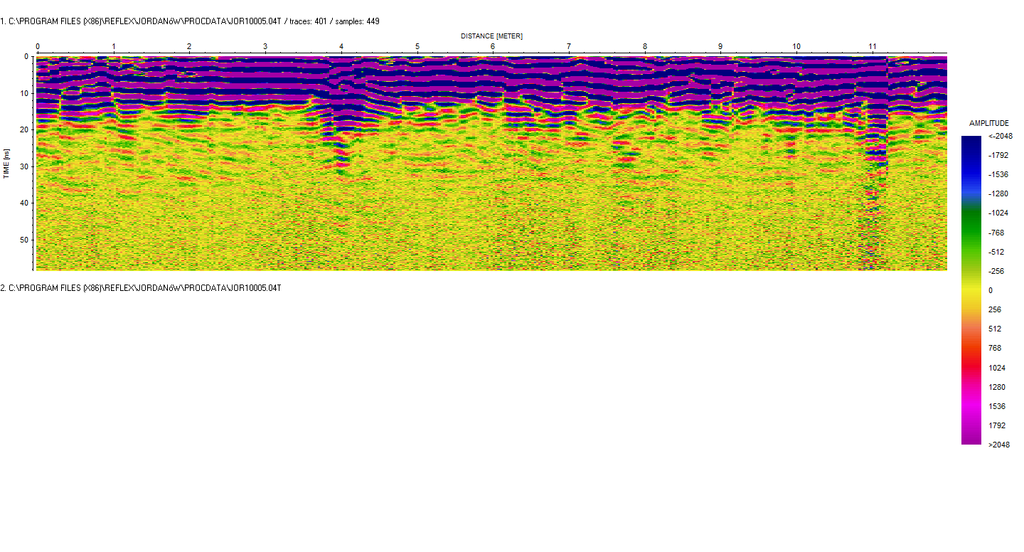The height and width of the screenshot is (552, 1024).
Task: Pick the green -768 amplitude color on scale
Action: 971,232
